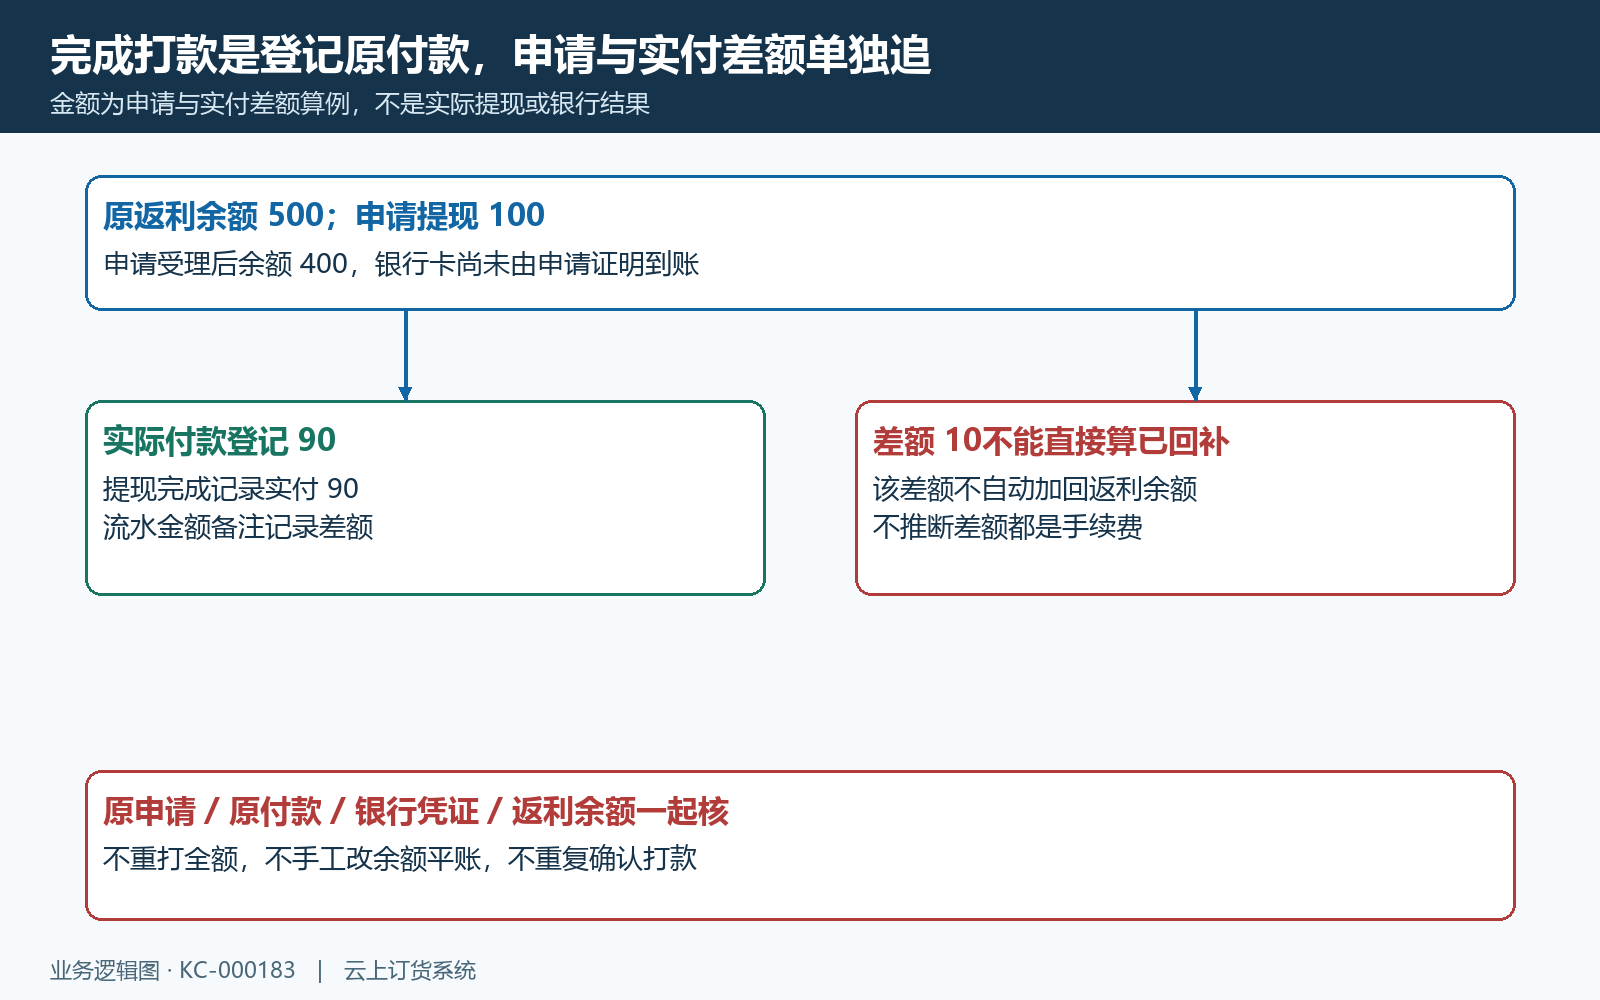
Task: Click the line '不重打全额，不手工改余额平账，不重复确认打款'
Action: [x=400, y=859]
